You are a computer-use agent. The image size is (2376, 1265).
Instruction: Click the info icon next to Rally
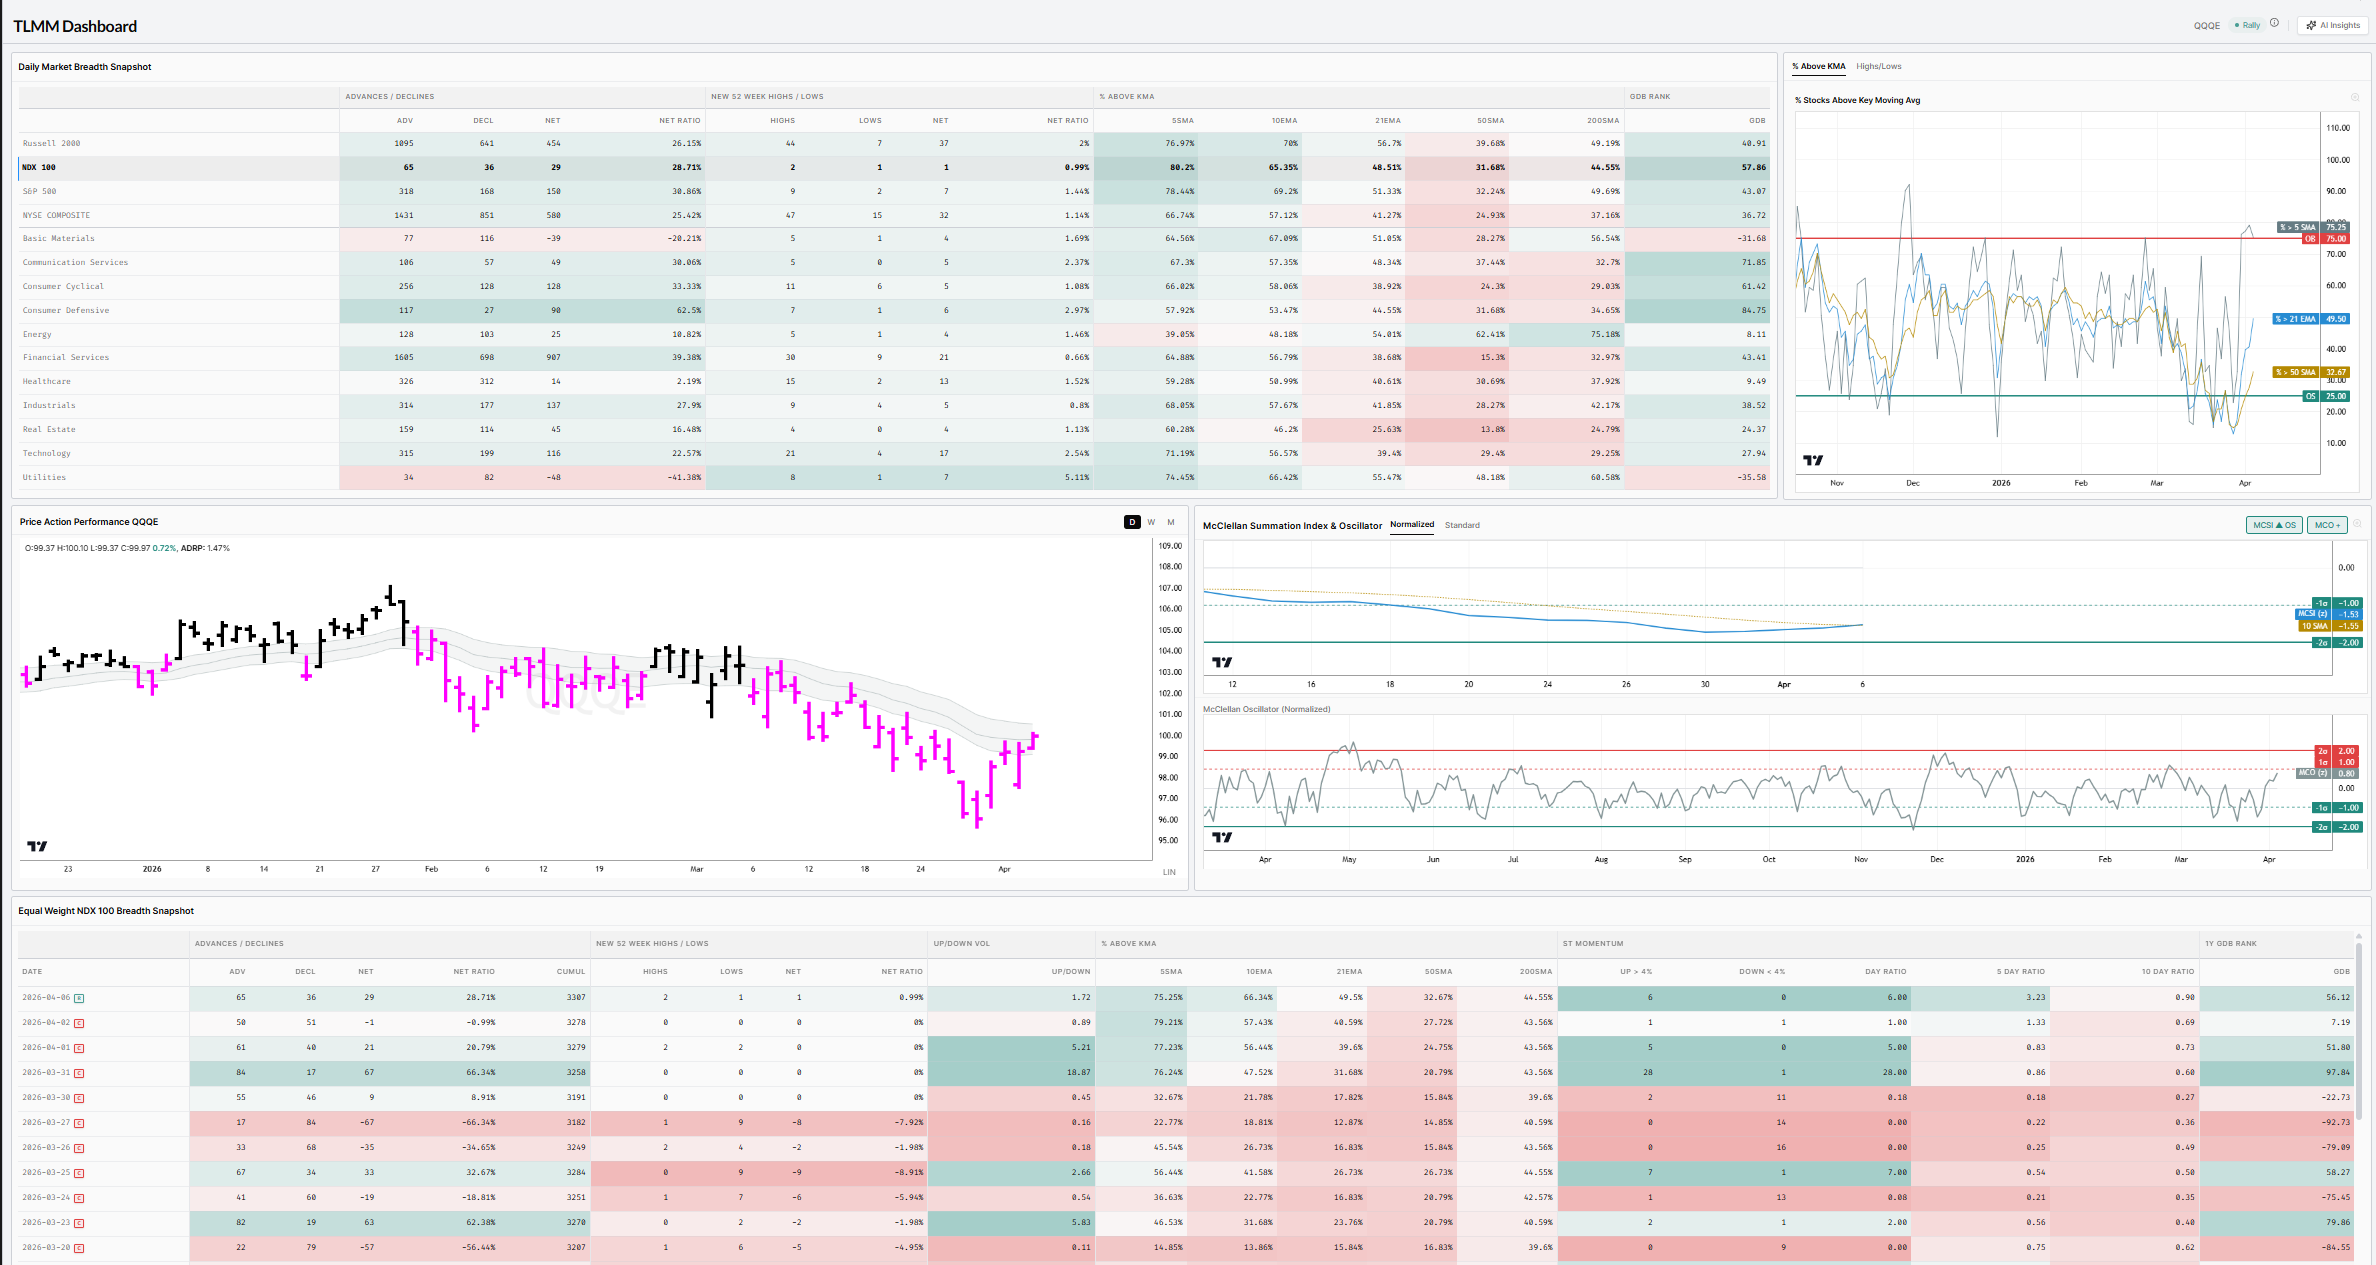2274,24
